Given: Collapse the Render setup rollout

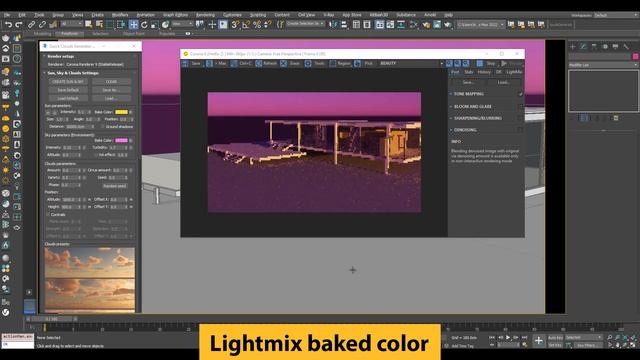Looking at the screenshot, I should click(x=44, y=56).
